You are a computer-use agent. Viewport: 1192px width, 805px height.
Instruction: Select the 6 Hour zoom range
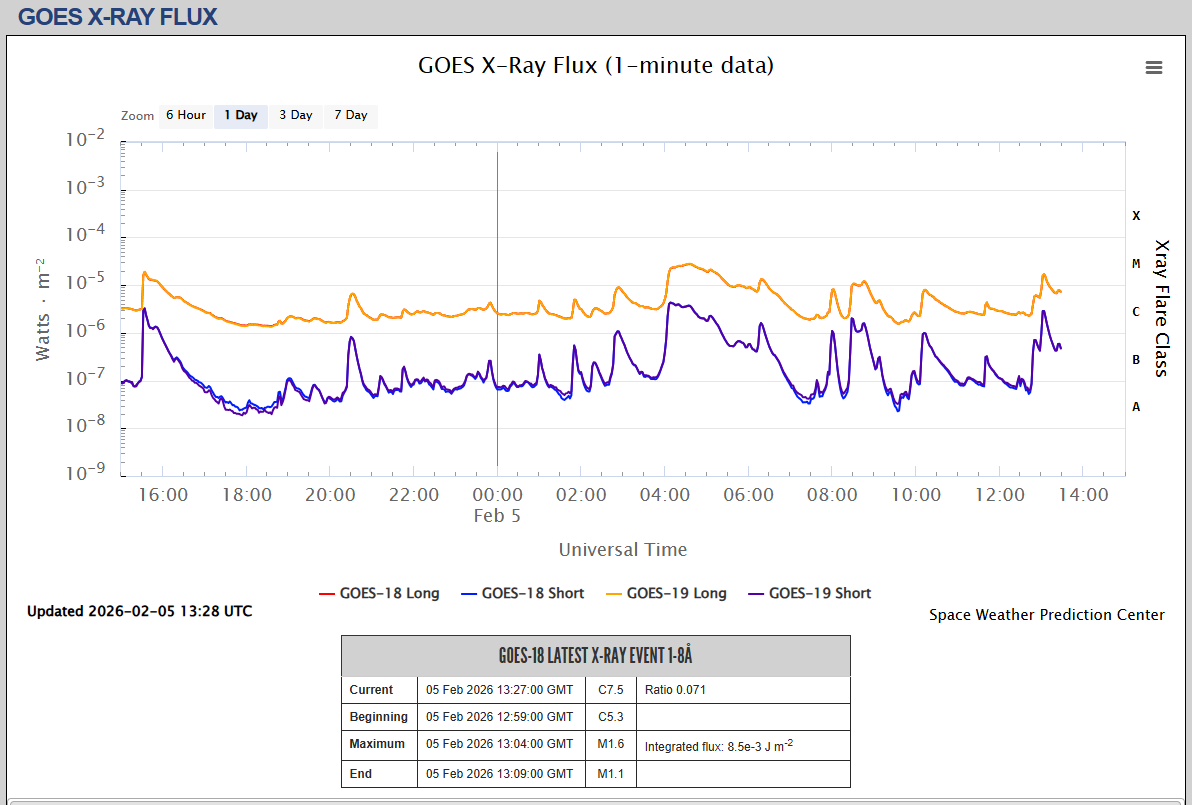(185, 116)
